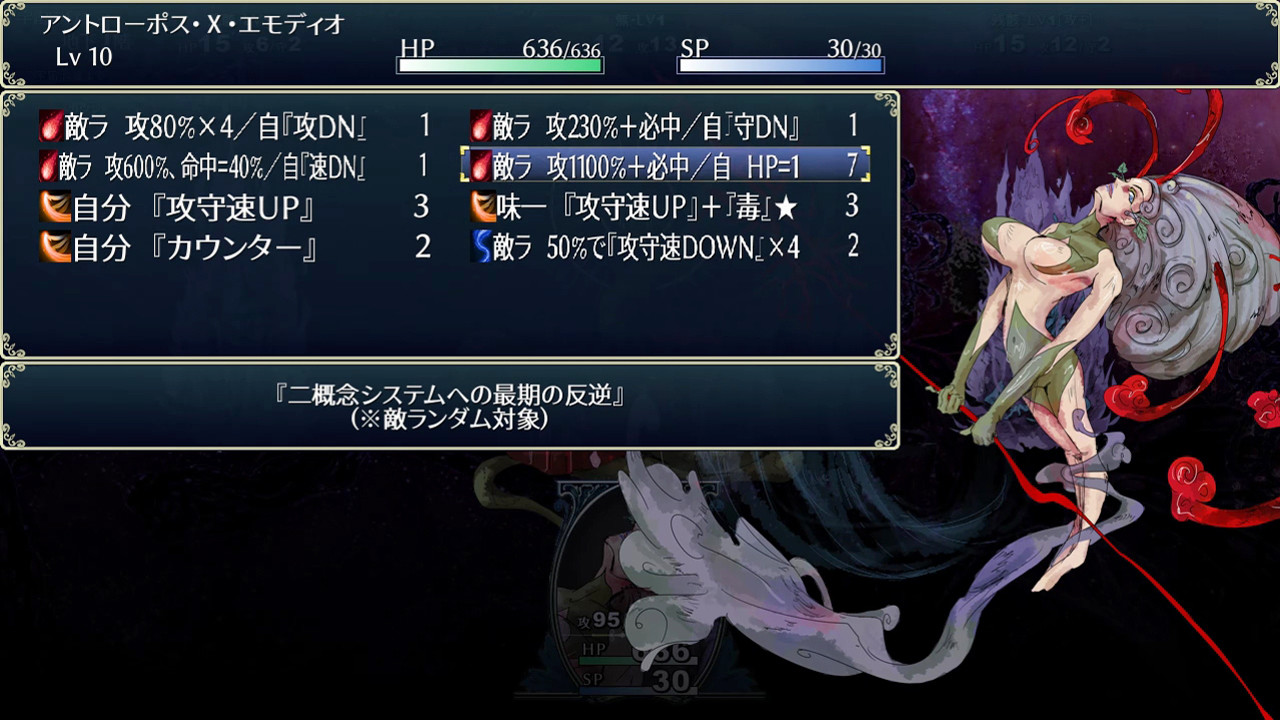Click the green HP gauge bar
The width and height of the screenshot is (1280, 720).
pyautogui.click(x=500, y=65)
